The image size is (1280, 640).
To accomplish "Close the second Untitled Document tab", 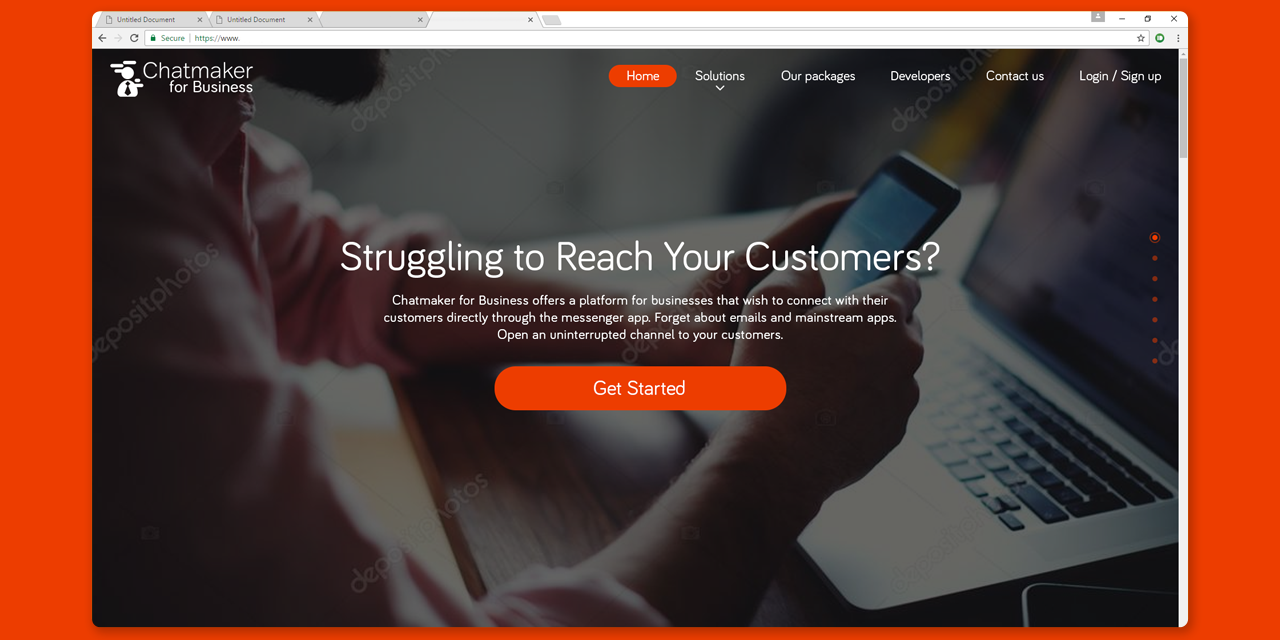I will tap(310, 20).
